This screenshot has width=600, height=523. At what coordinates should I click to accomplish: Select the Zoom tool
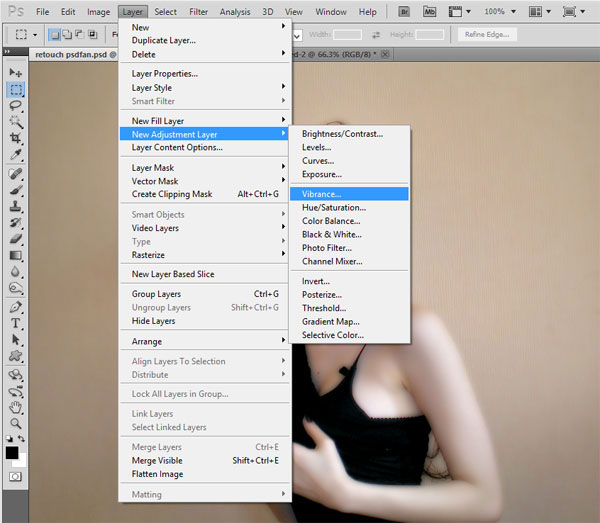15,424
